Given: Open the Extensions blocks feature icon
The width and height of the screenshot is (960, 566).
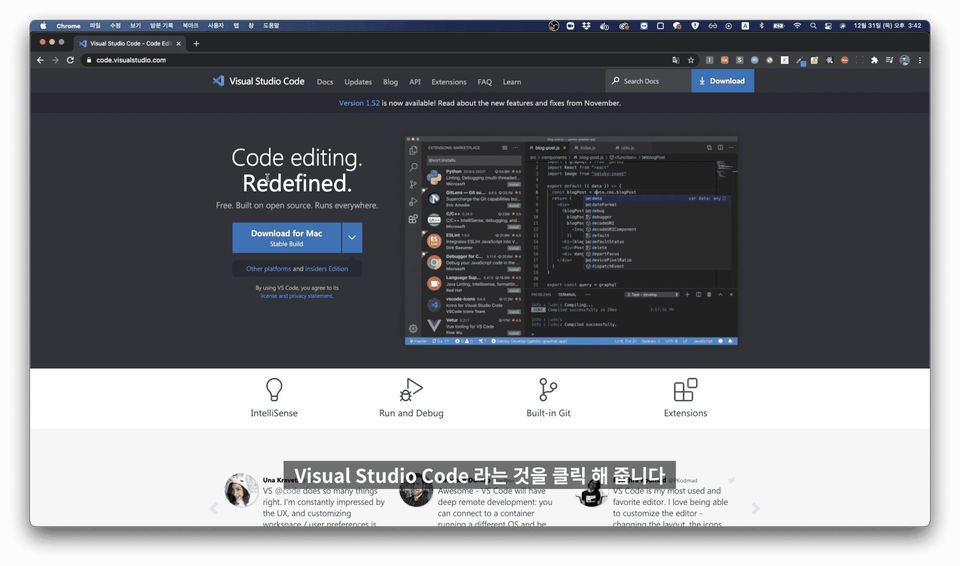Looking at the screenshot, I should click(x=685, y=390).
